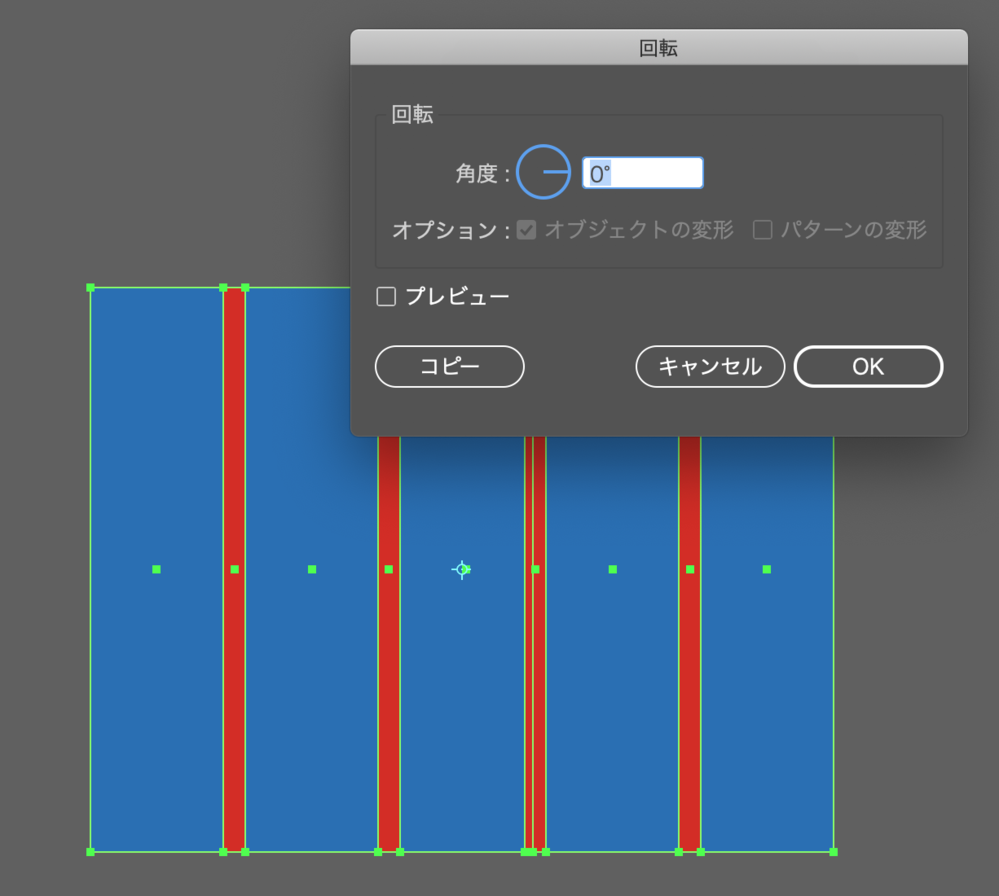Enable the プレビュー preview checkbox
The image size is (999, 896).
point(385,296)
